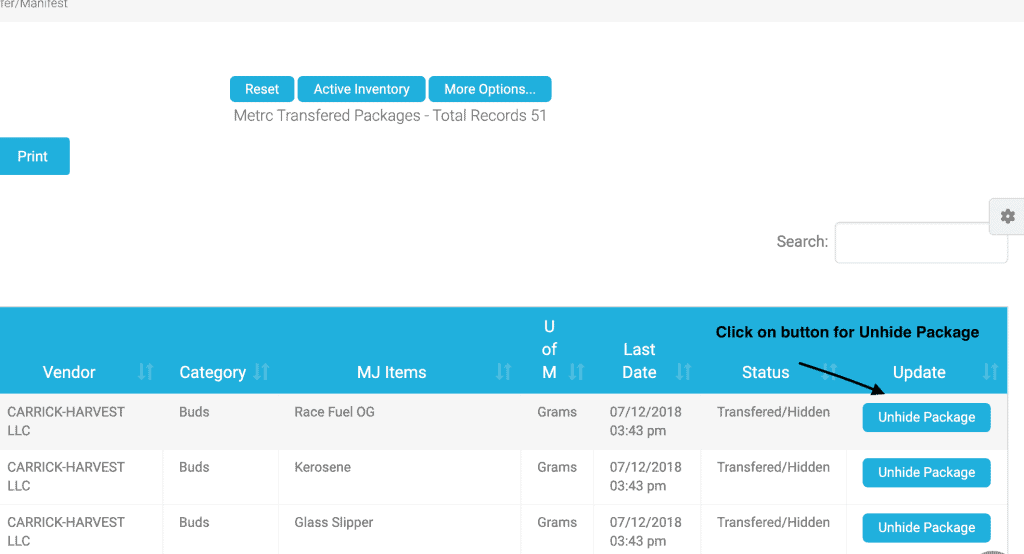
Task: Click CARRICK-HARVEST LLC vendor in Kerosene row
Action: click(66, 476)
